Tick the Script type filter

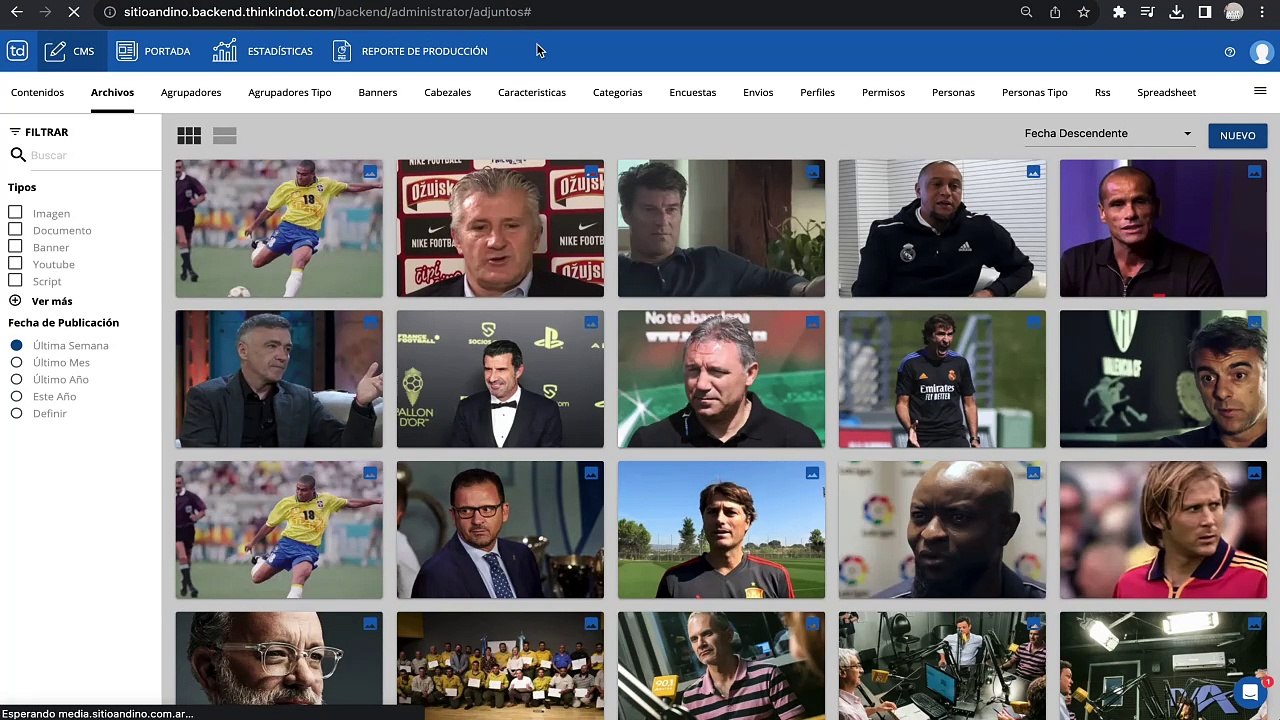[x=15, y=280]
